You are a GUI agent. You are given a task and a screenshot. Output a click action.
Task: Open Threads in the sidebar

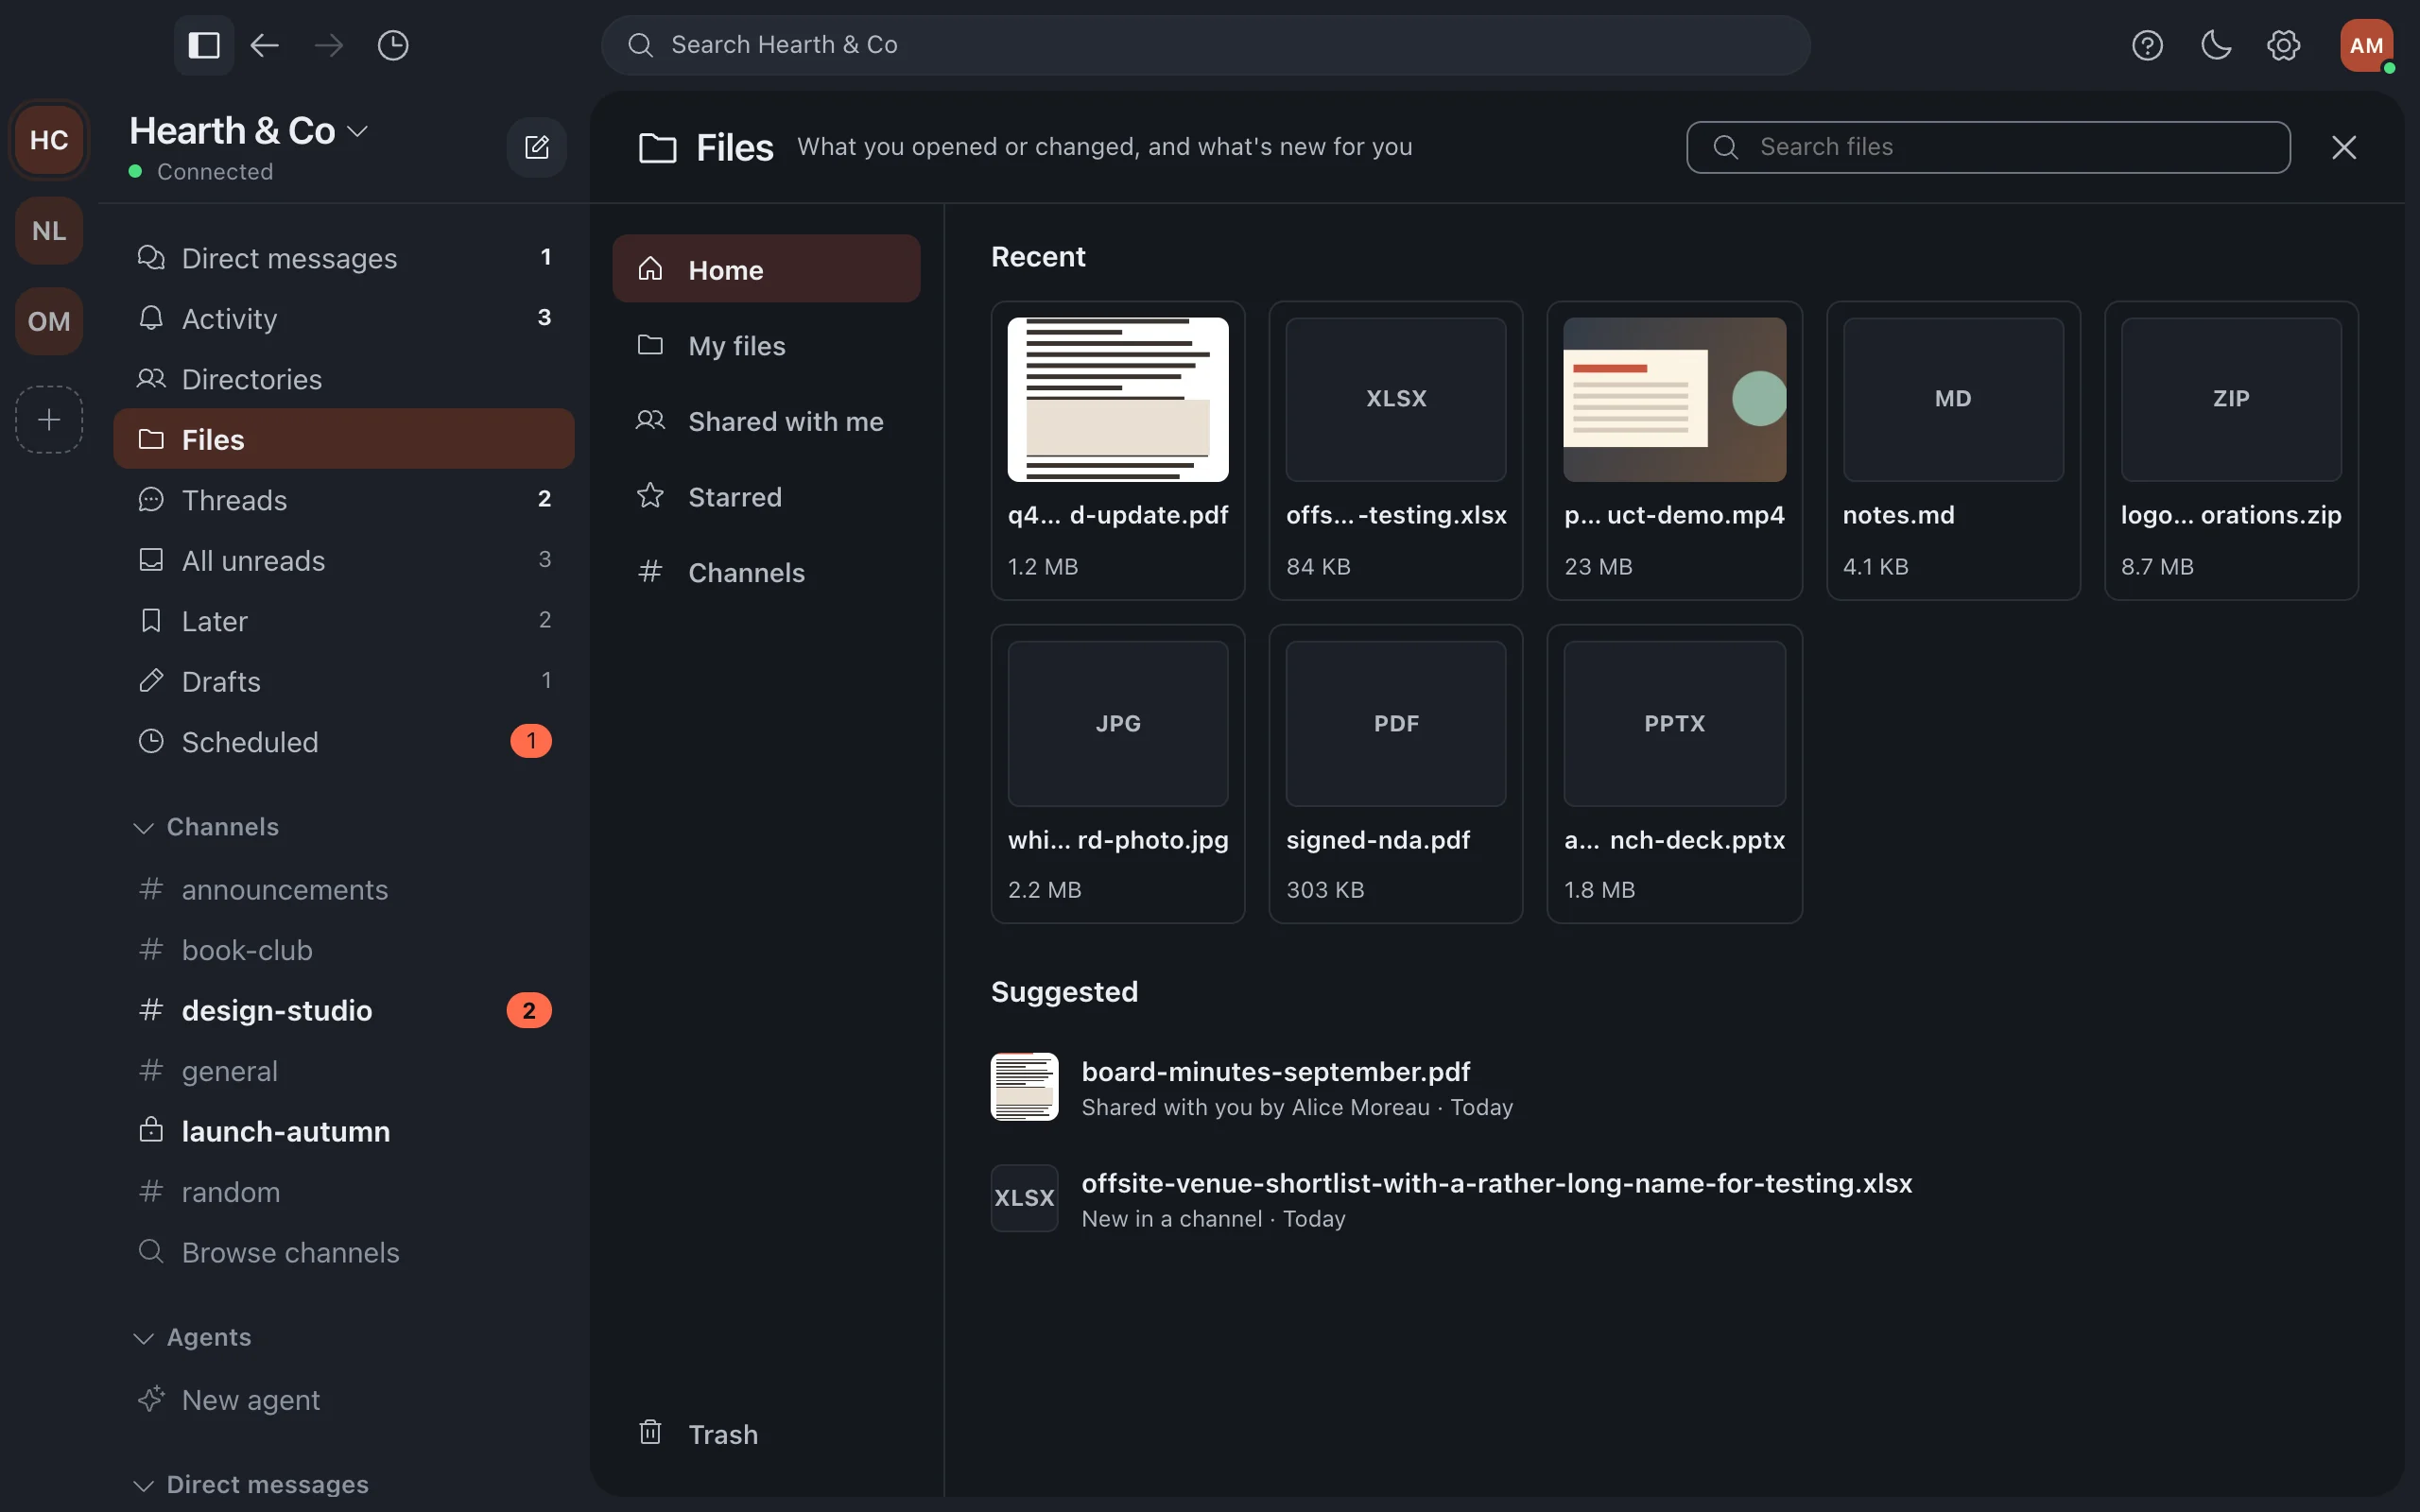click(344, 499)
